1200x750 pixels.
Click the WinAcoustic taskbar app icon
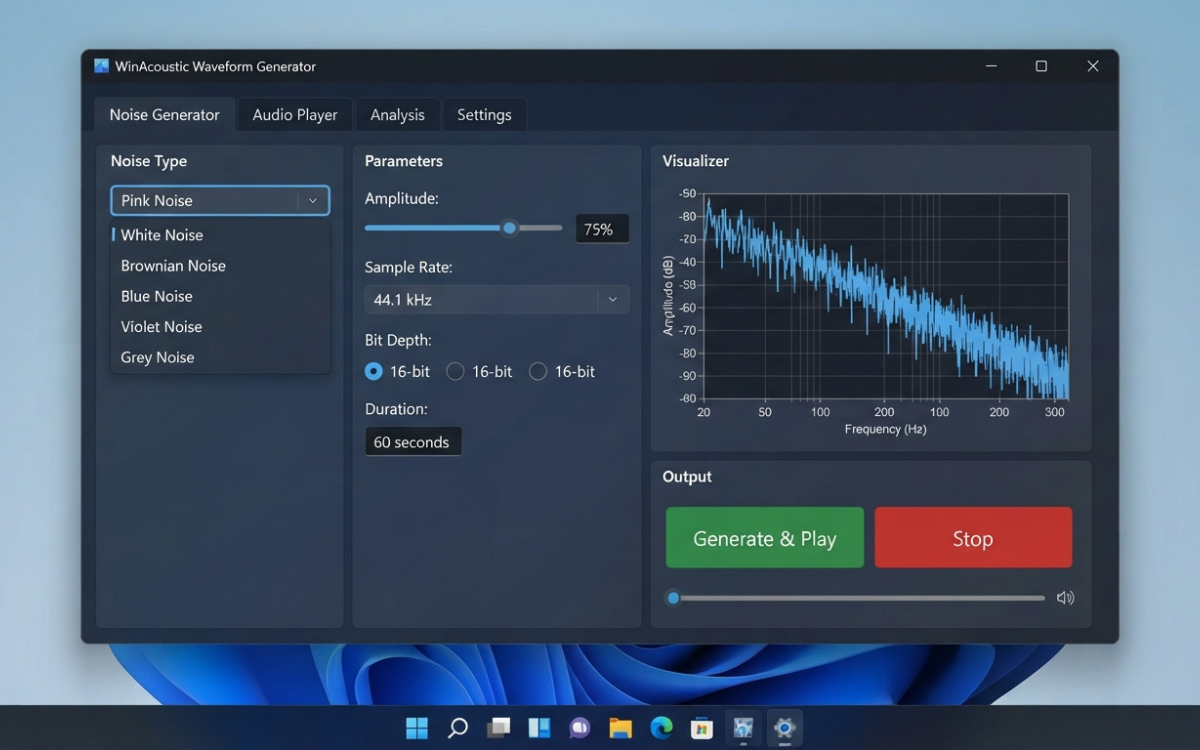pyautogui.click(x=743, y=728)
